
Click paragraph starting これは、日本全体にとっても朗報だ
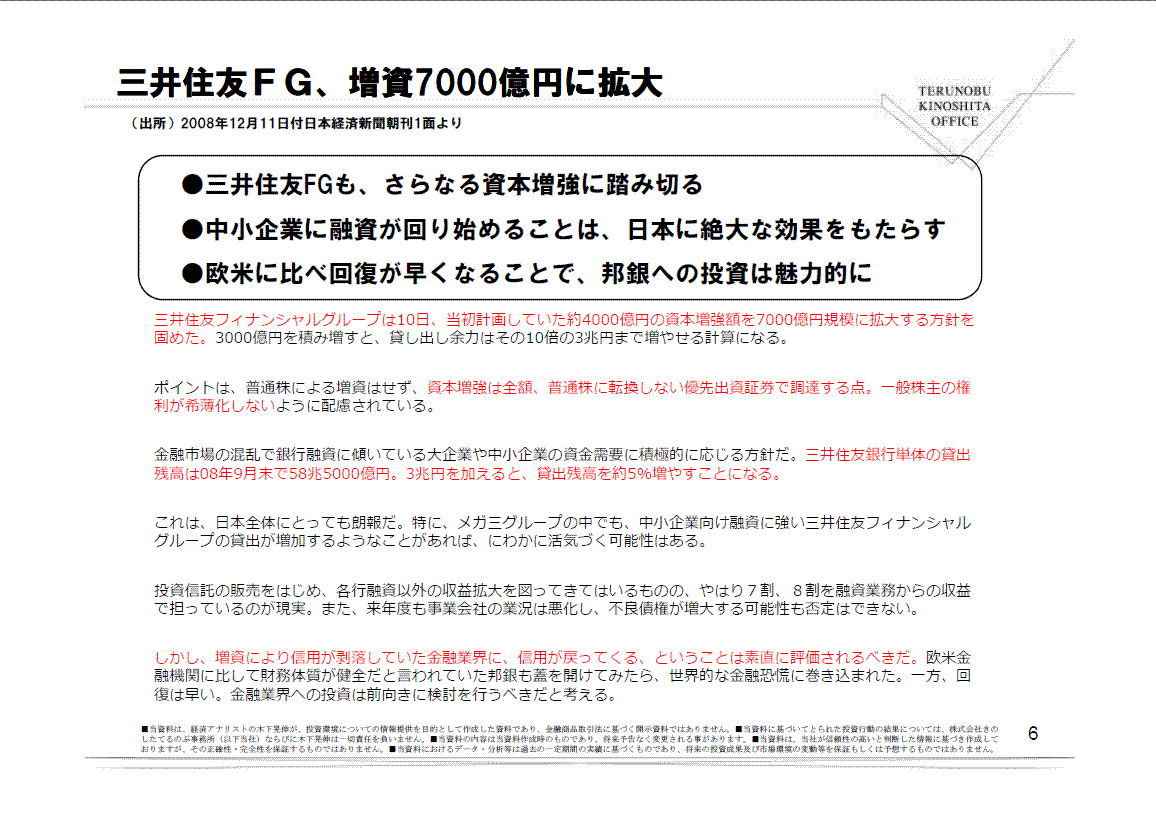pyautogui.click(x=562, y=531)
